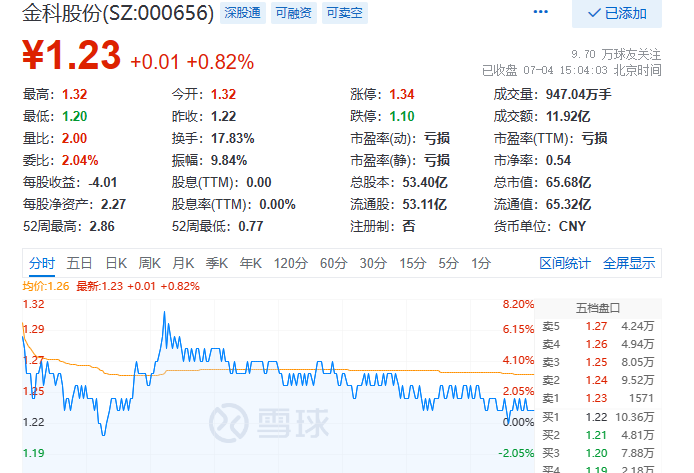Select the 年K chart tab

point(251,264)
